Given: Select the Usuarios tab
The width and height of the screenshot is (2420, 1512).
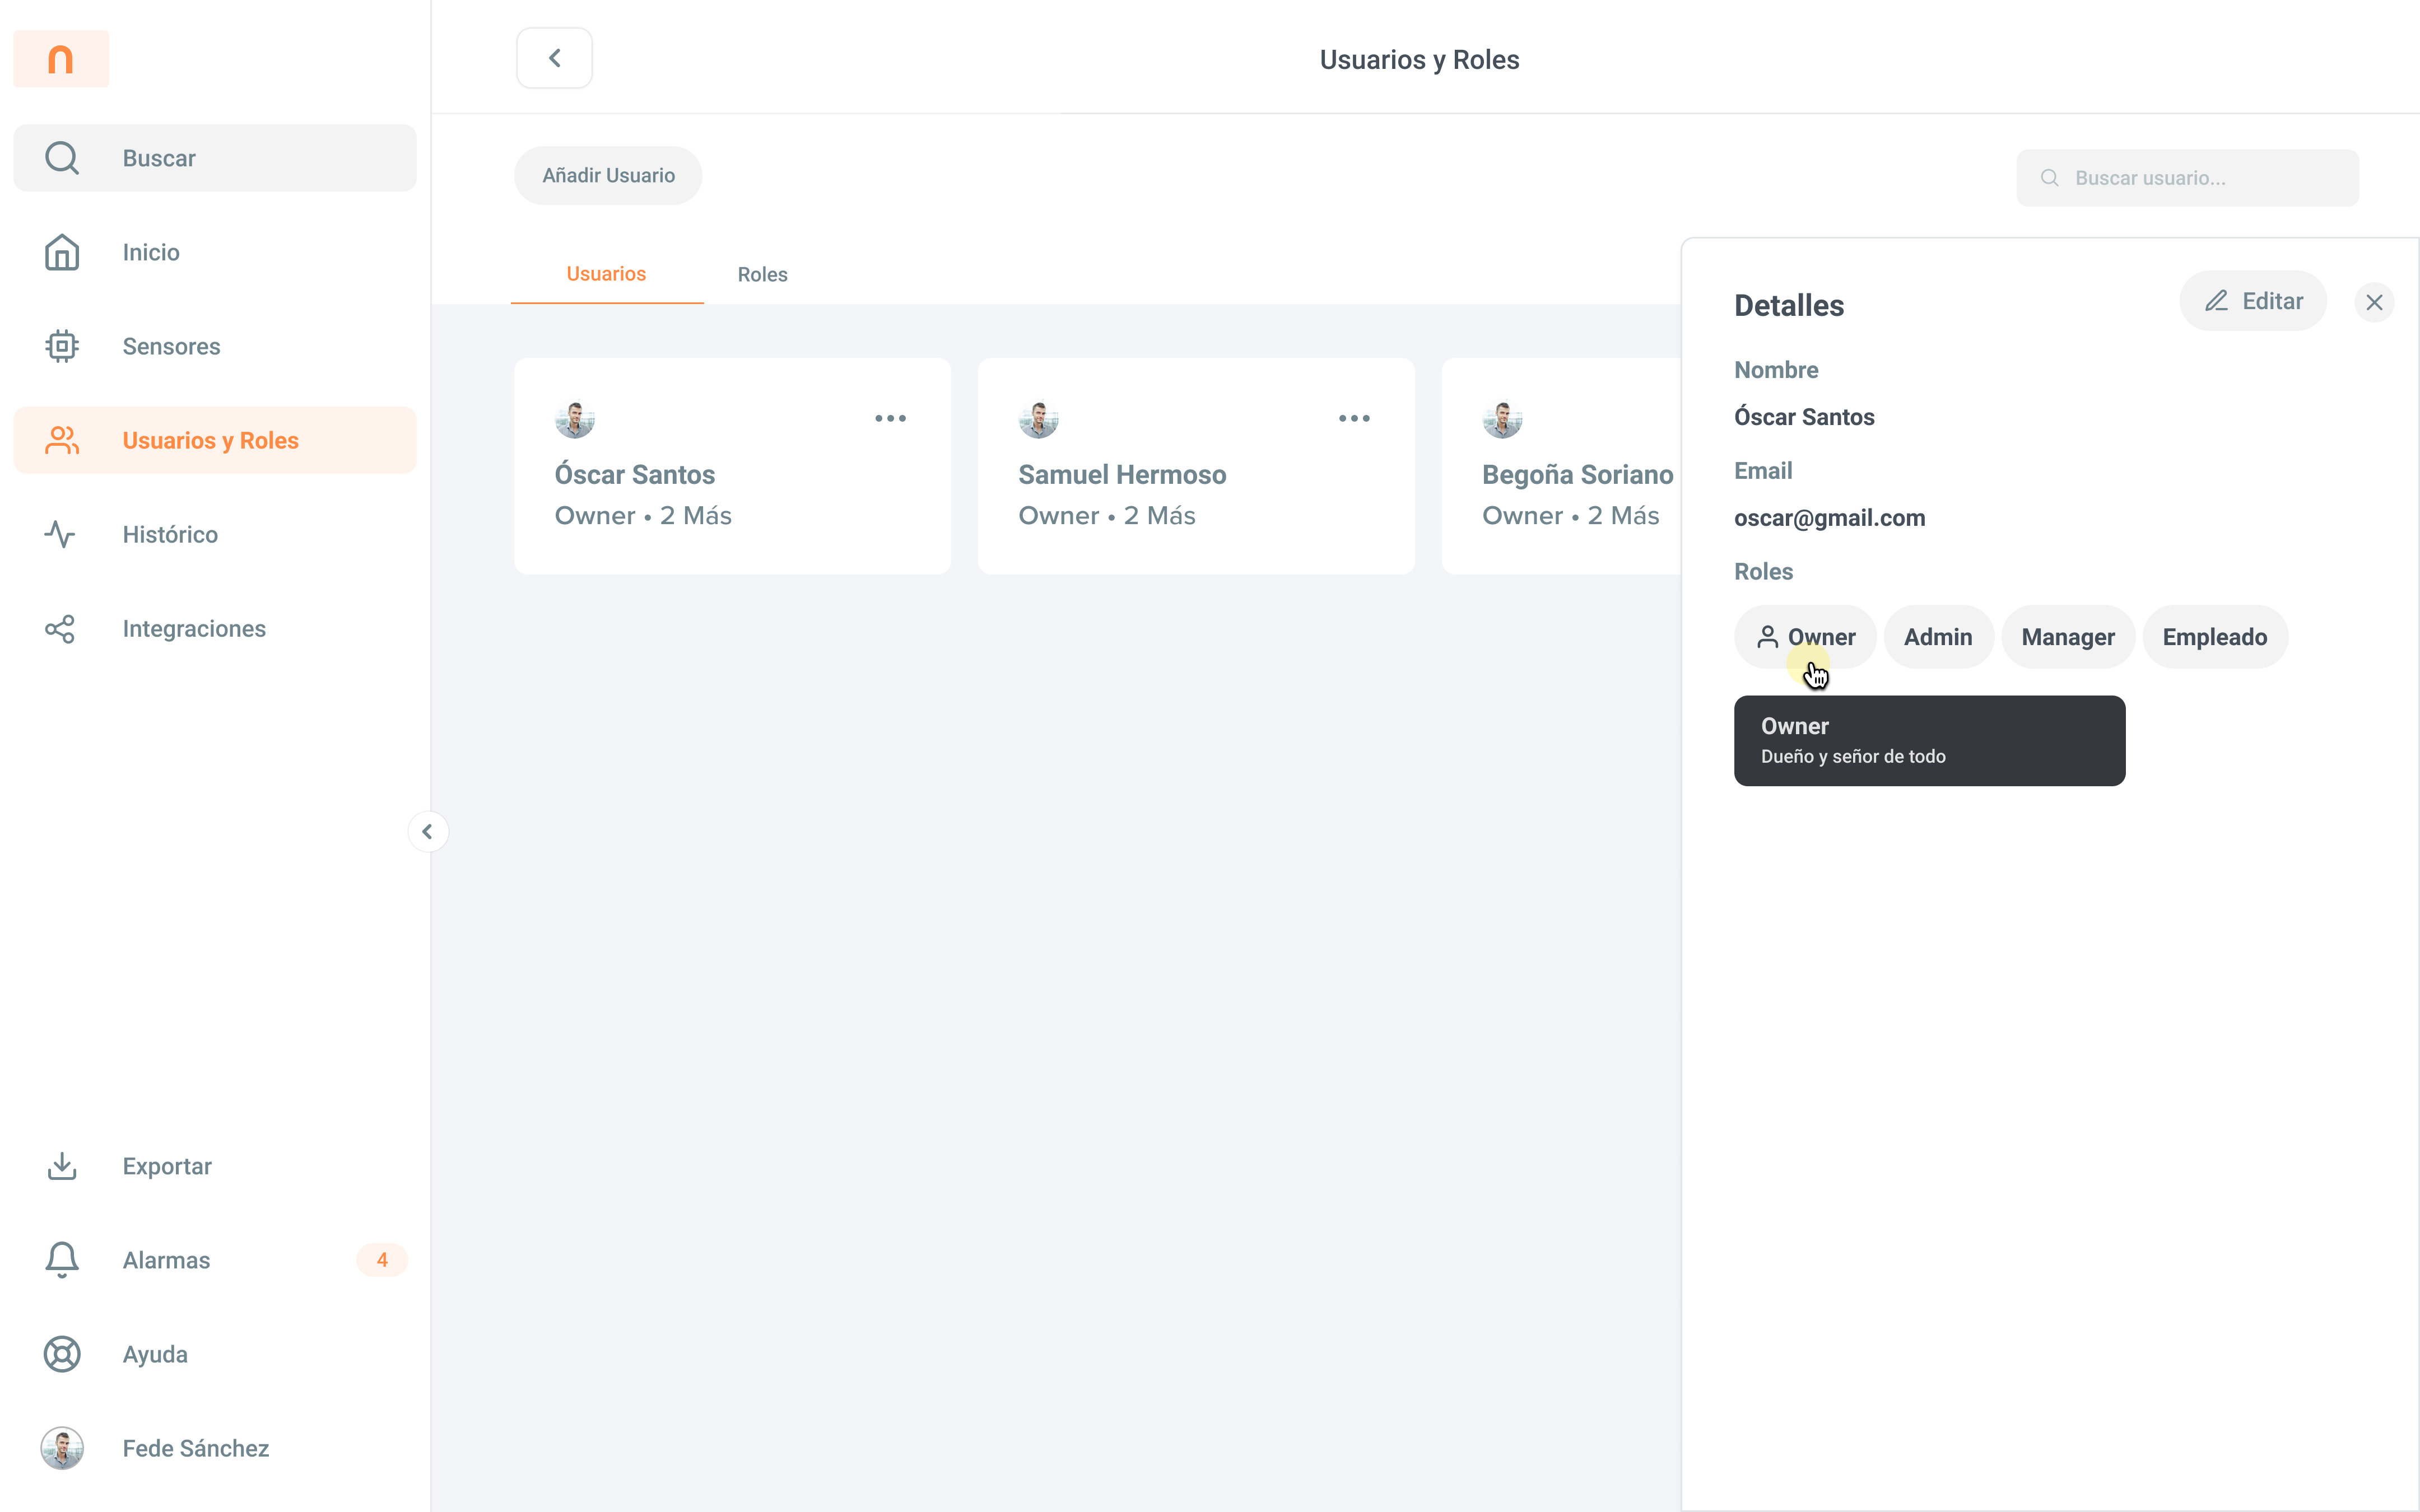Looking at the screenshot, I should (606, 274).
